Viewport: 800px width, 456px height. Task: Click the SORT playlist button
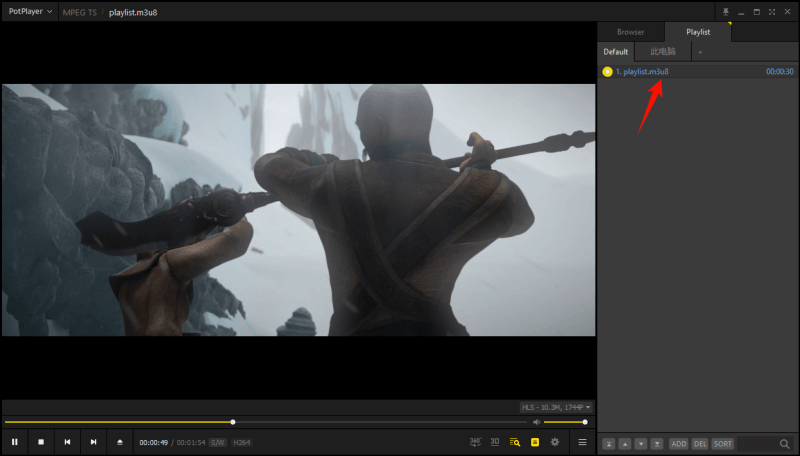pyautogui.click(x=723, y=444)
